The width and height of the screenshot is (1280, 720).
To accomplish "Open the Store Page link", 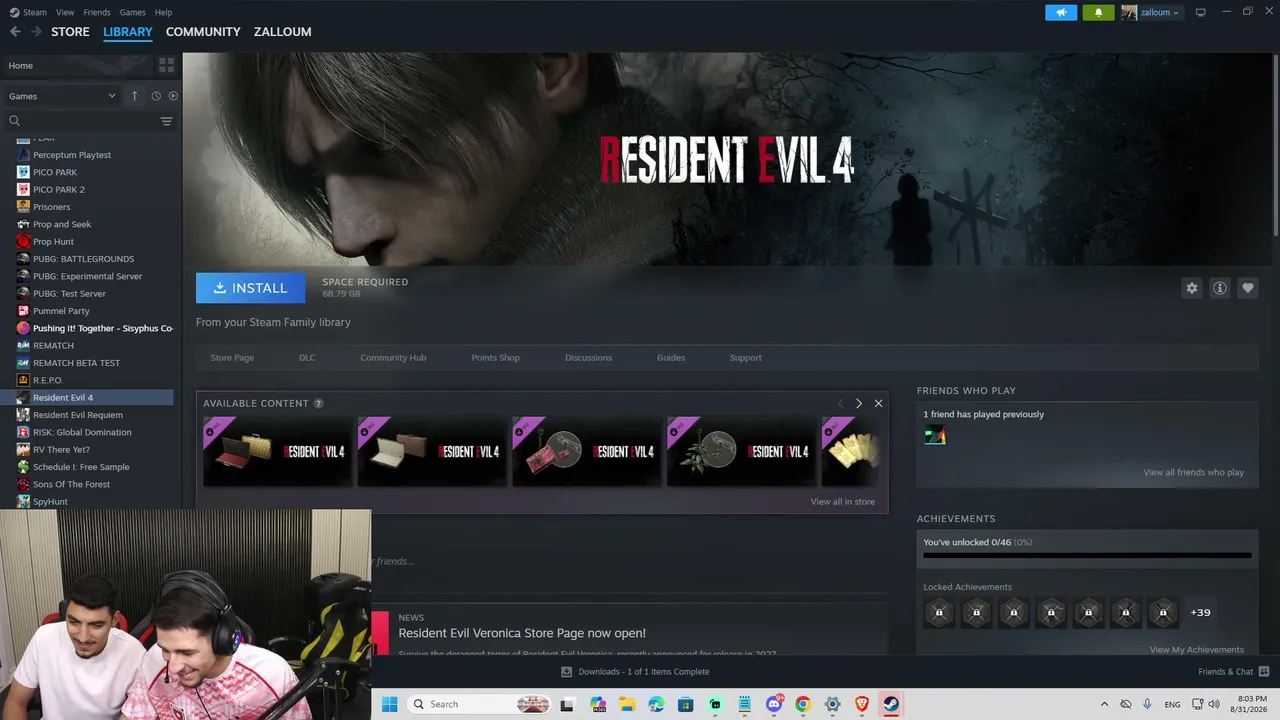I will point(232,358).
